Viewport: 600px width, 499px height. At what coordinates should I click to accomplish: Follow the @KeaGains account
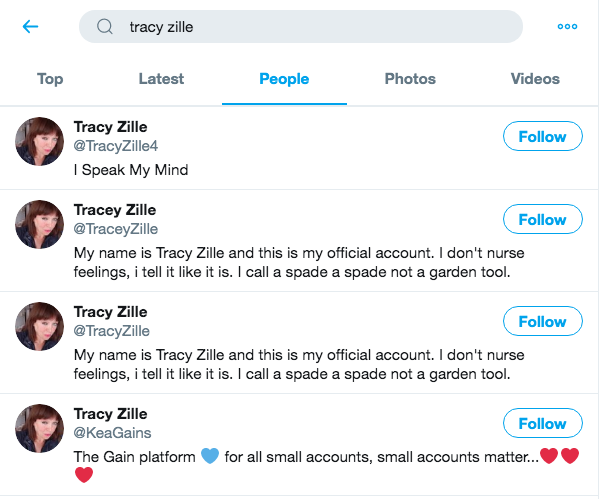(542, 424)
